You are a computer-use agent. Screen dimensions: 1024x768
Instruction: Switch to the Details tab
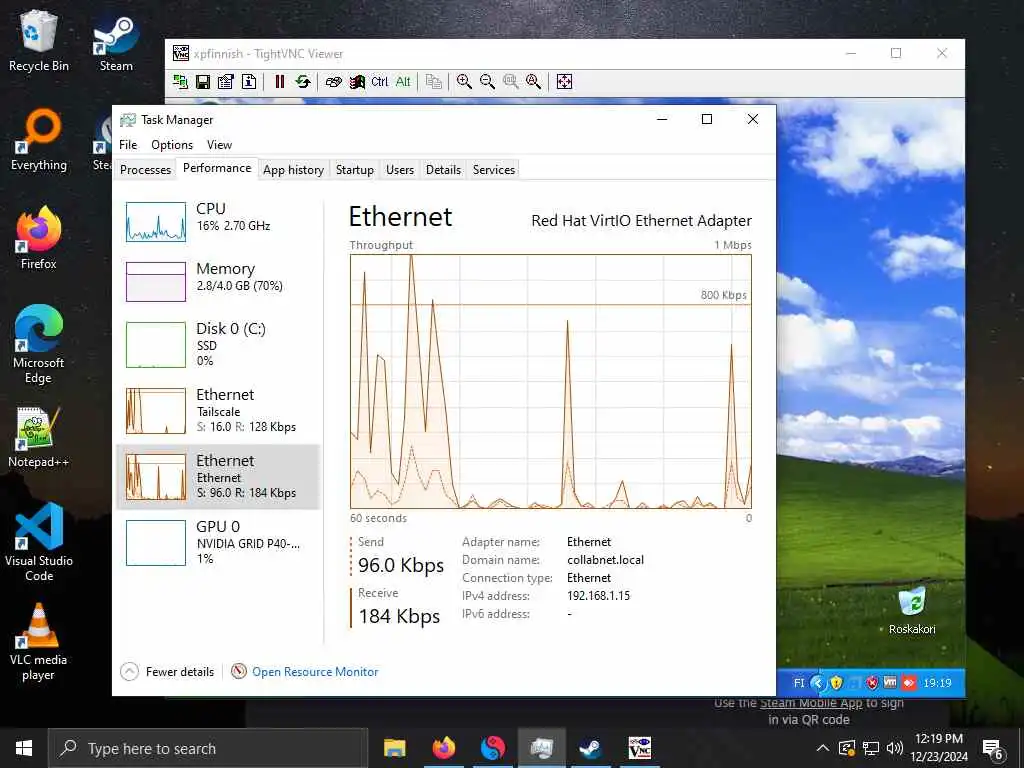(443, 170)
